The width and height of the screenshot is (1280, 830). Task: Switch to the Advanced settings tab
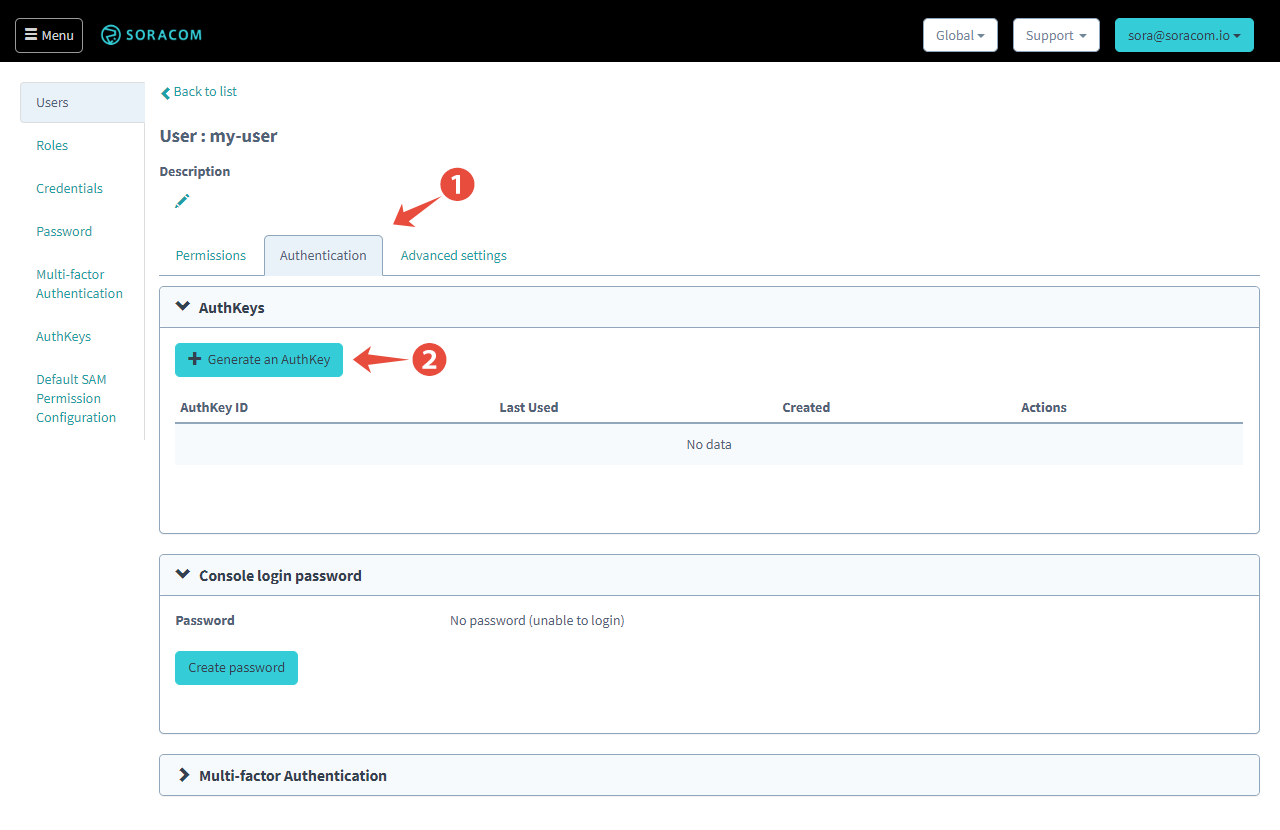click(x=454, y=255)
